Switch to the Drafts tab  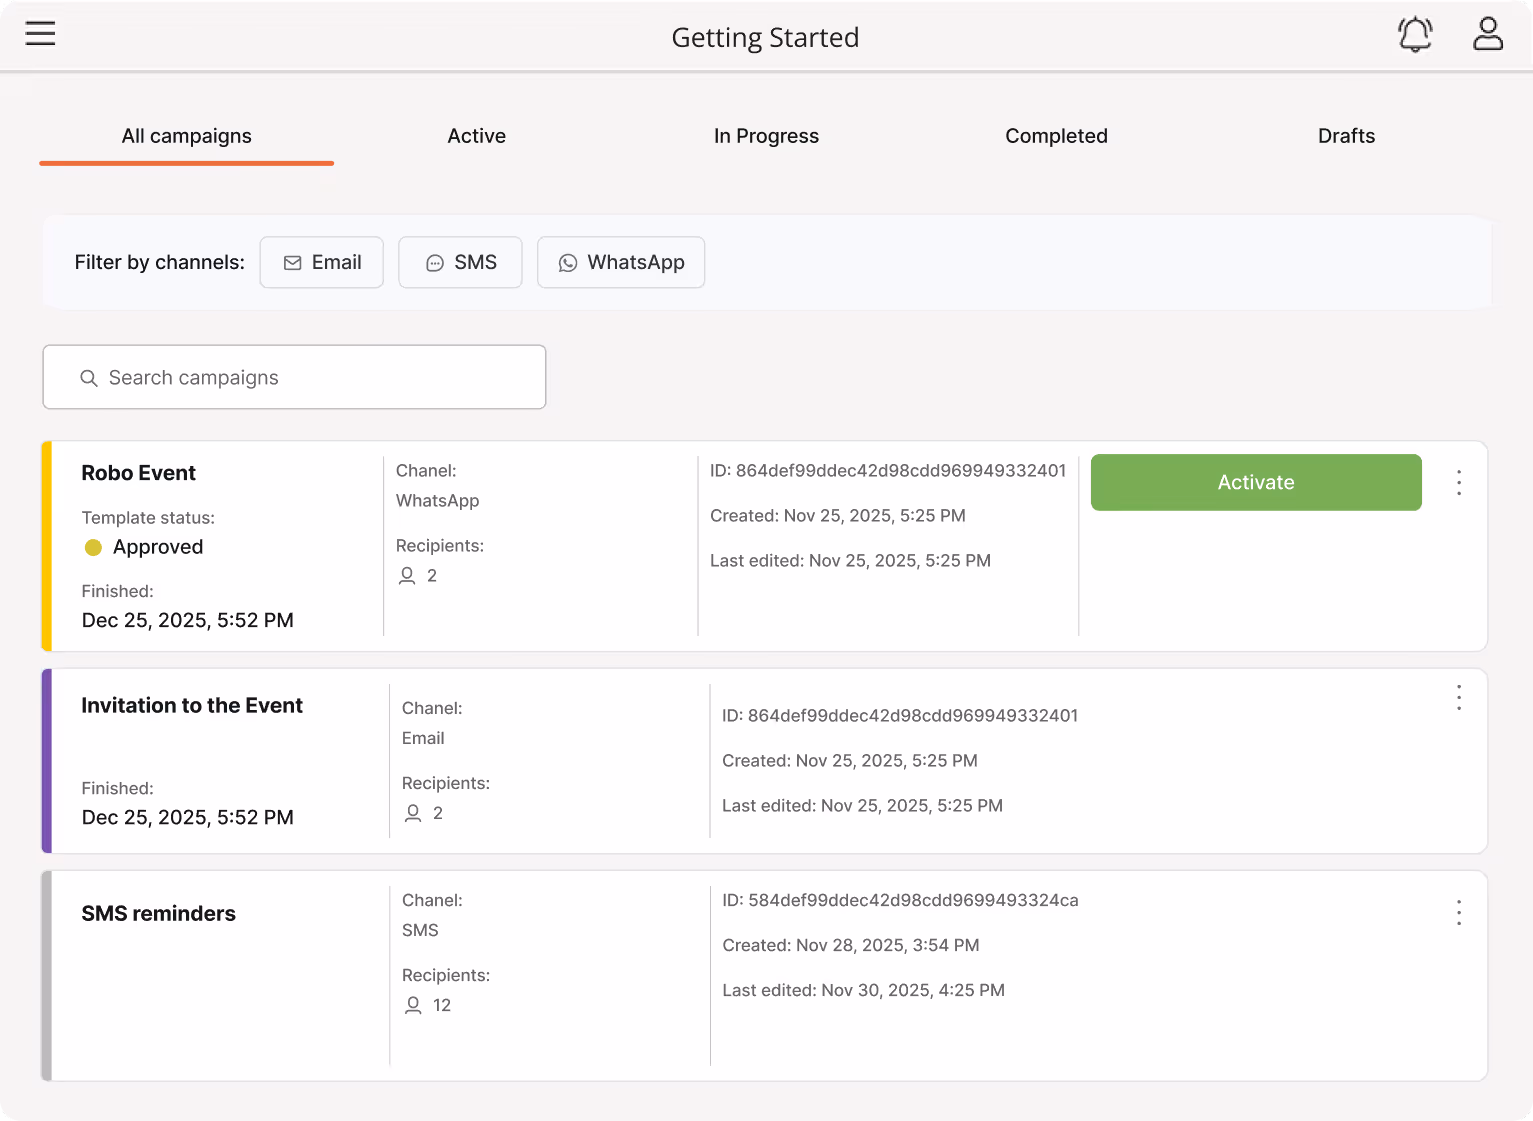click(1346, 136)
